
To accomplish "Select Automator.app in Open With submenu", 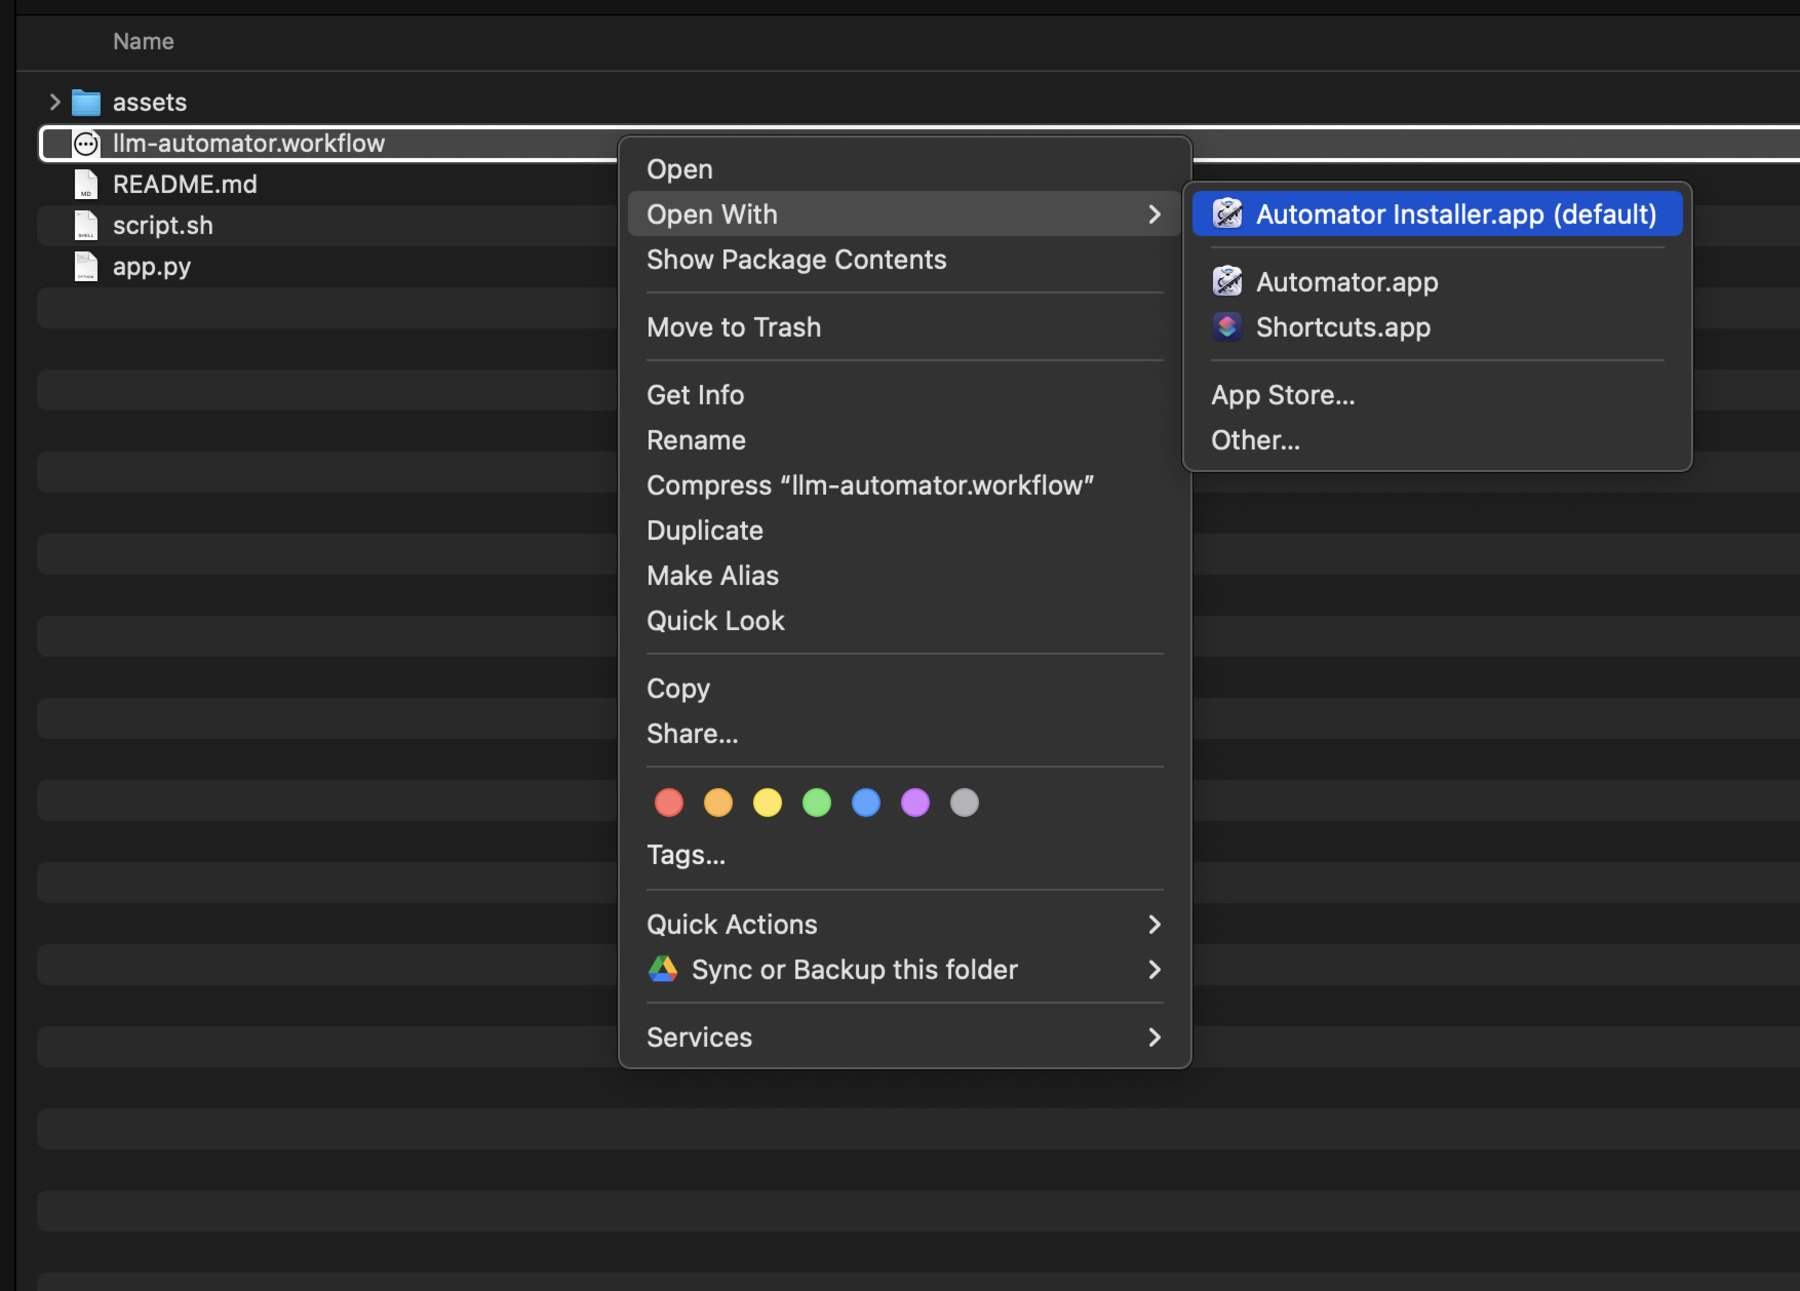I will (x=1437, y=282).
